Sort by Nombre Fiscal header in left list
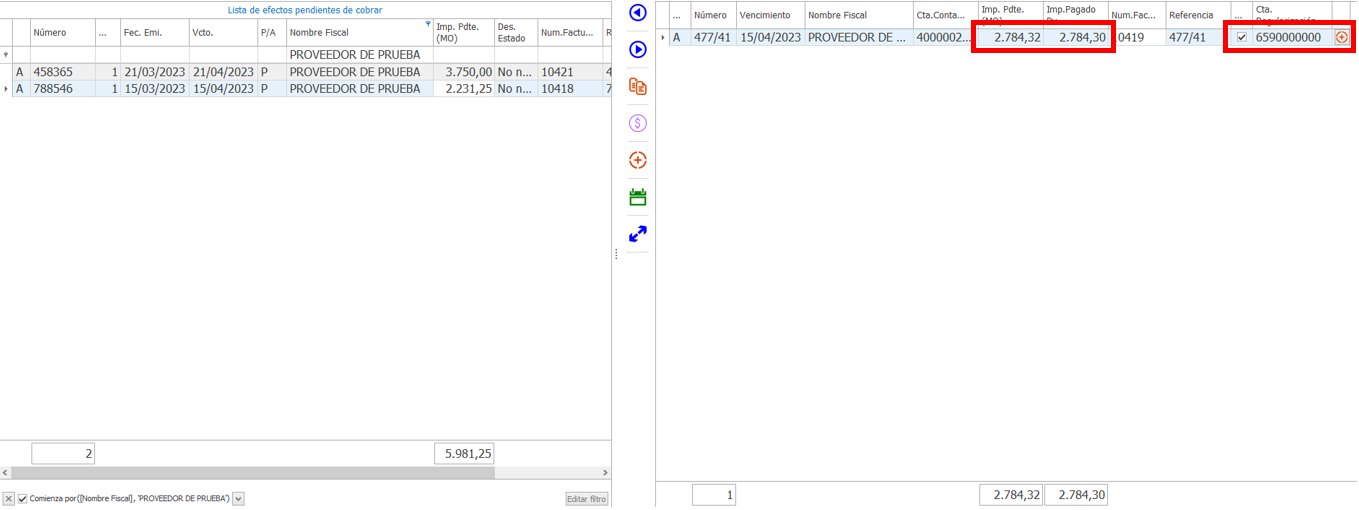Screen dimensions: 1359x510 (350, 32)
